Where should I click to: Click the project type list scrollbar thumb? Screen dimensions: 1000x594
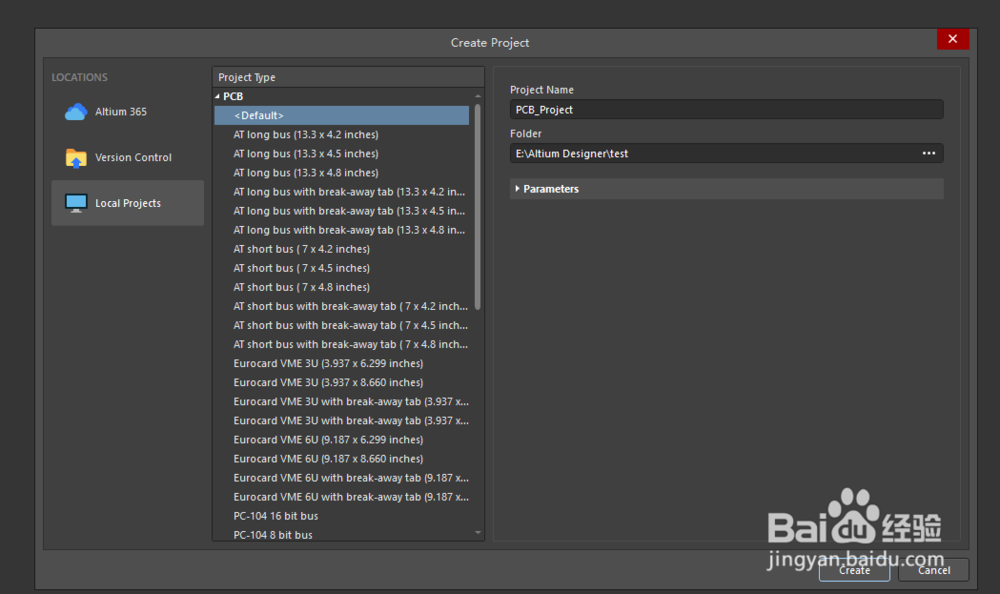pos(478,207)
